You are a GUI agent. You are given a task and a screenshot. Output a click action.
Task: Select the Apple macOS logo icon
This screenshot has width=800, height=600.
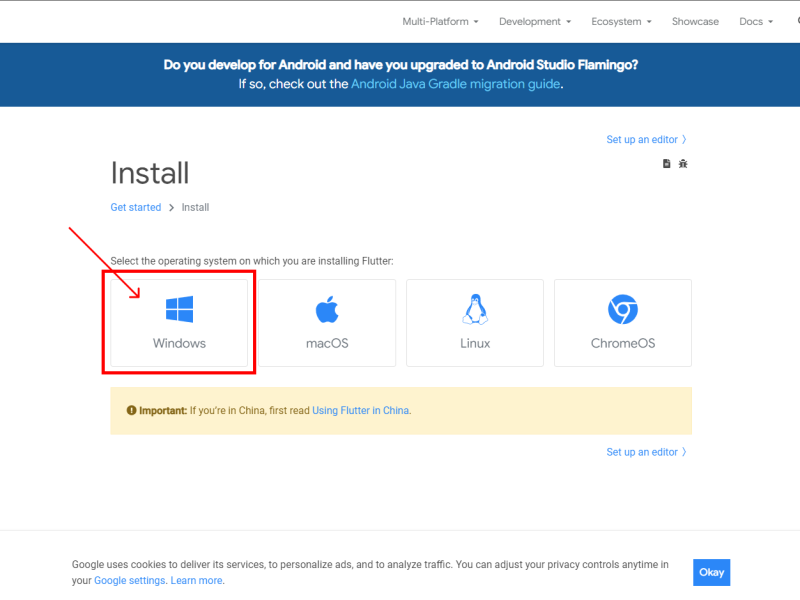point(327,309)
